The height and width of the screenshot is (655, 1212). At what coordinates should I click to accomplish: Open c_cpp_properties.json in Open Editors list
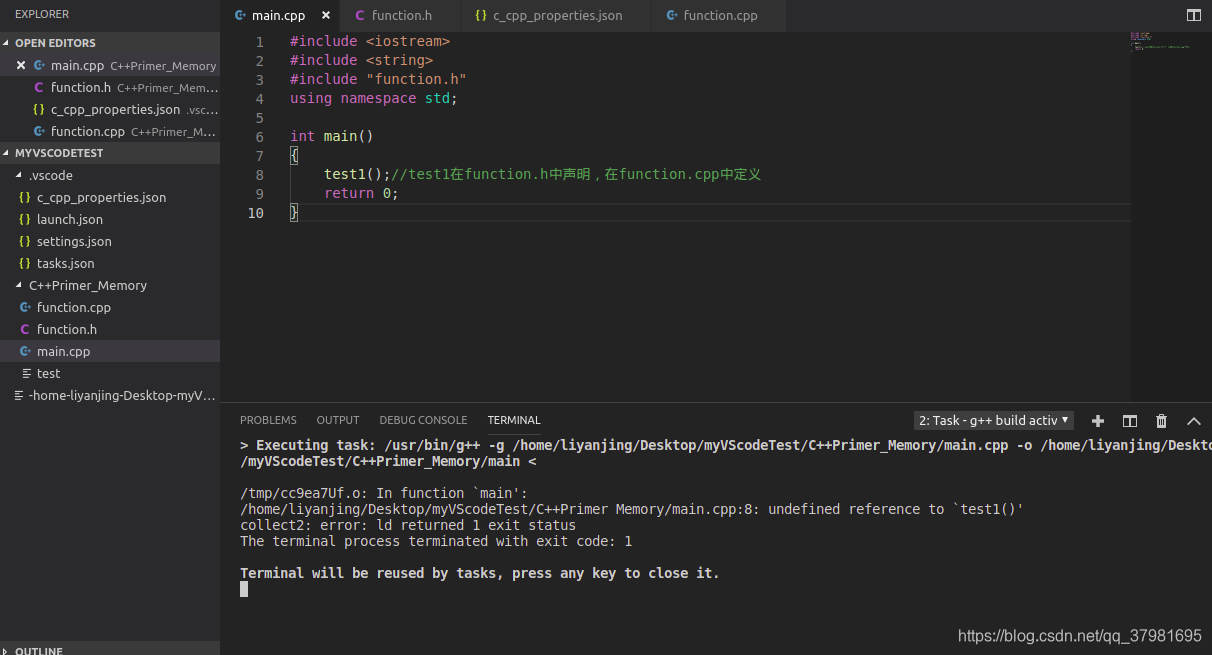coord(110,109)
